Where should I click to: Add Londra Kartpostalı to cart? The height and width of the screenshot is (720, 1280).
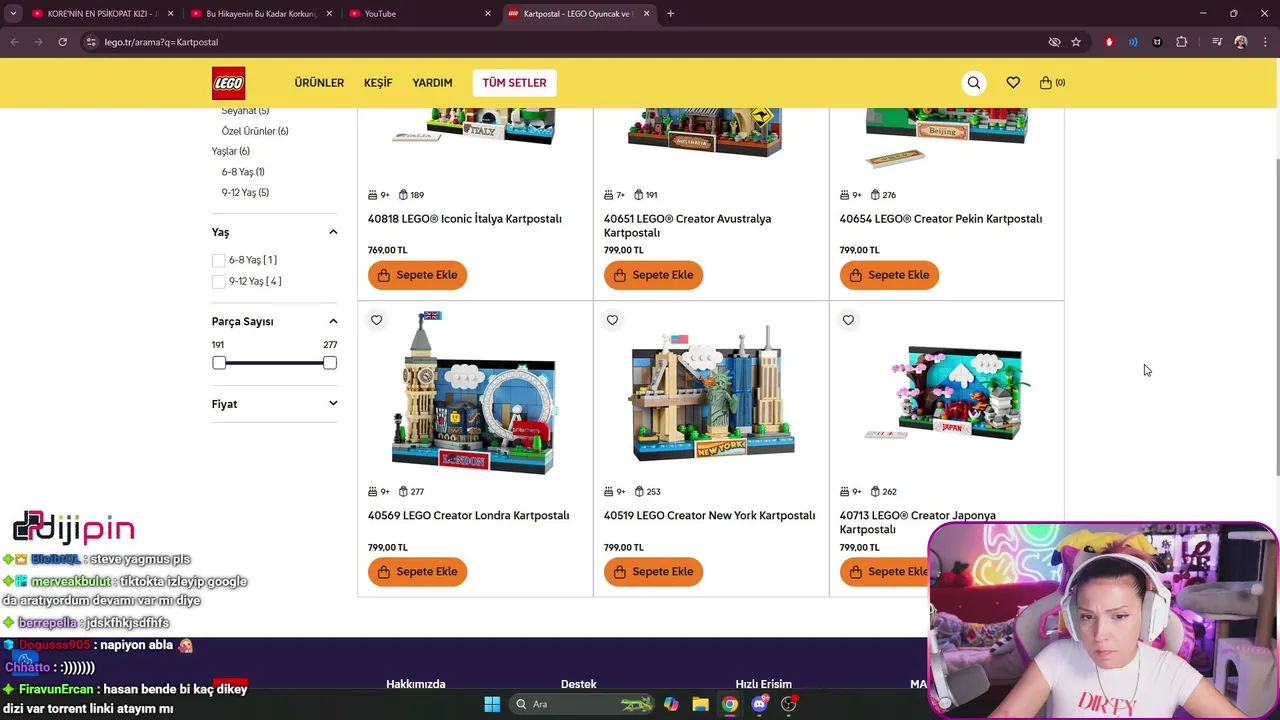(417, 572)
